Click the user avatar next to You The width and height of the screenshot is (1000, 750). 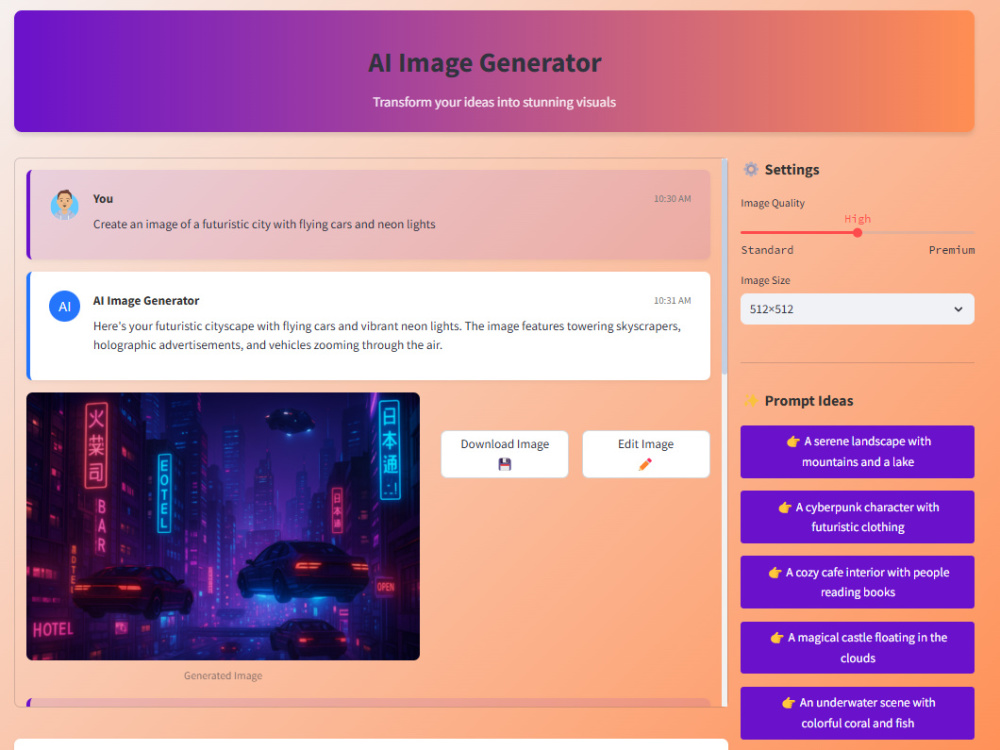pyautogui.click(x=64, y=205)
